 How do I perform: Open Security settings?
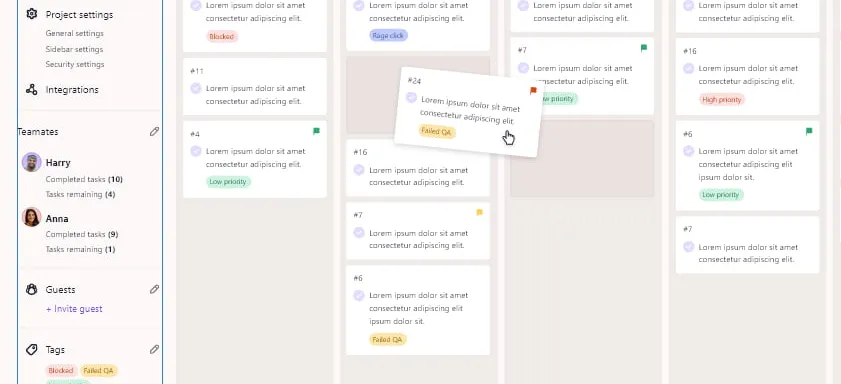[75, 64]
